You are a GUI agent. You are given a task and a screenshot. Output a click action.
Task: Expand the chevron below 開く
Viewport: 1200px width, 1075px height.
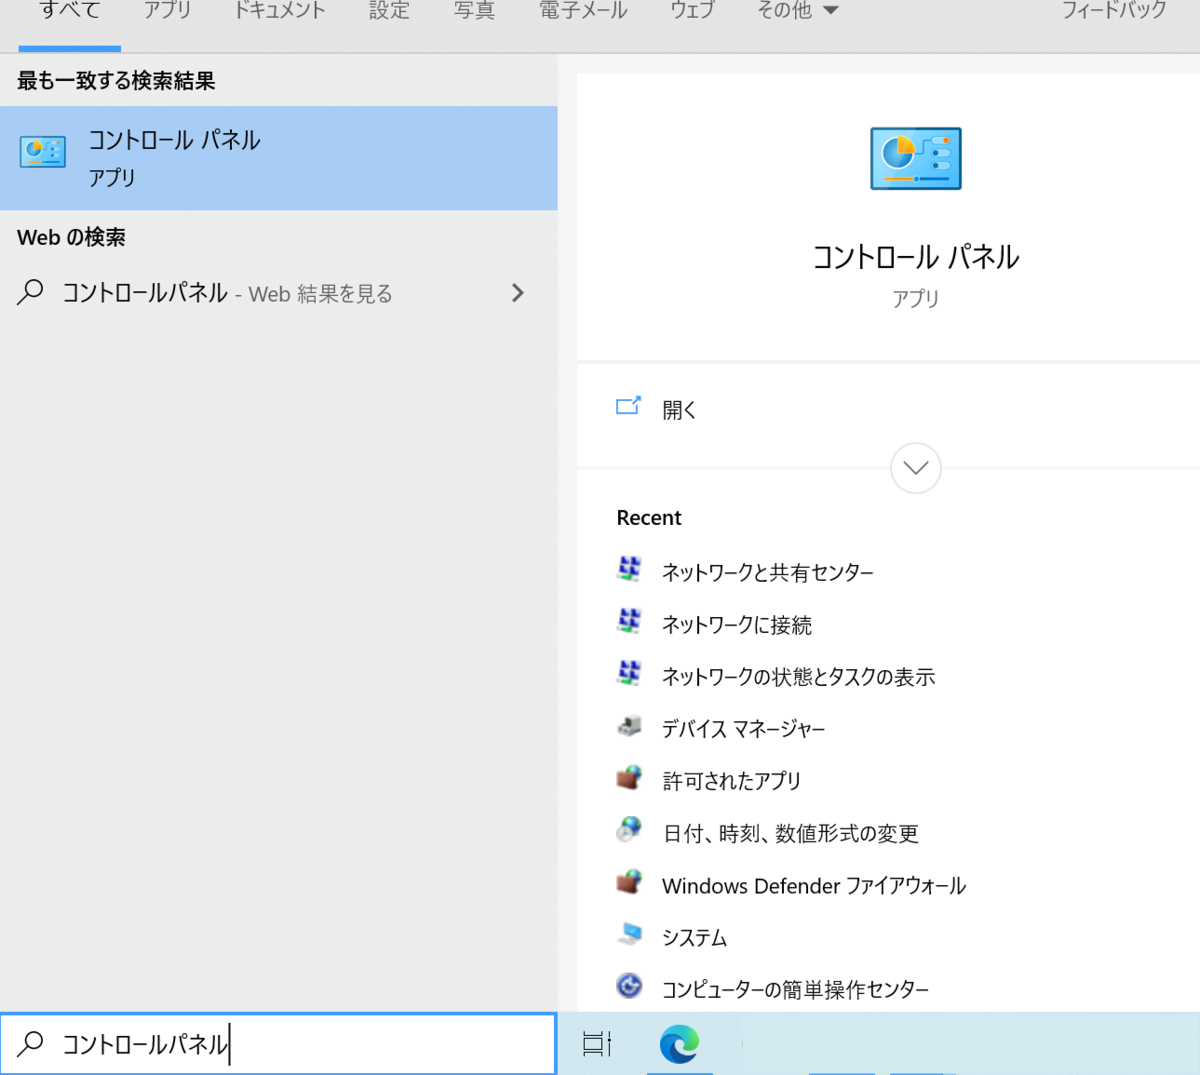coord(916,468)
